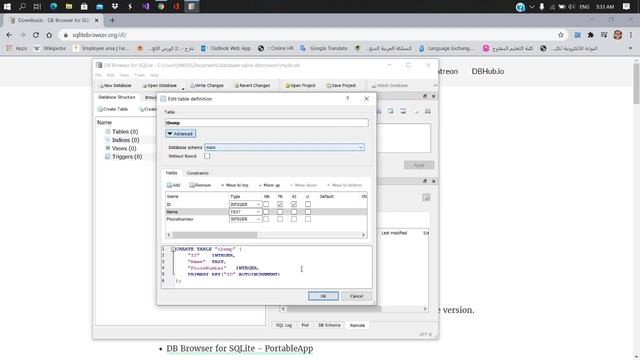Open Windows Start menu

click(7, 7)
